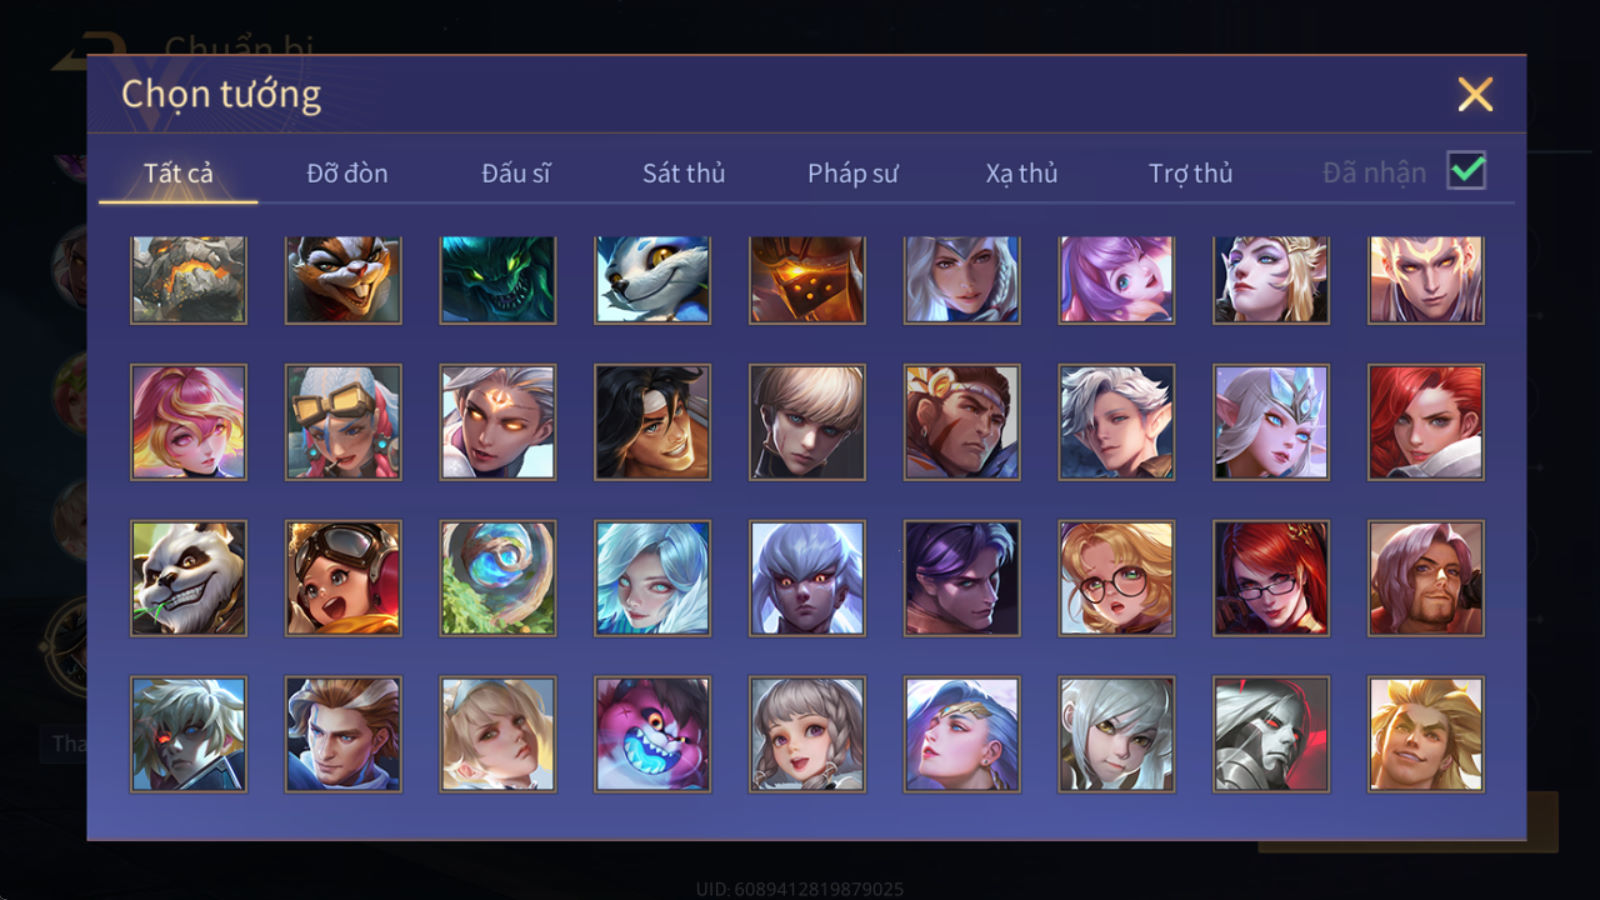Toggle the Đã nhận checkbox

[x=1466, y=170]
